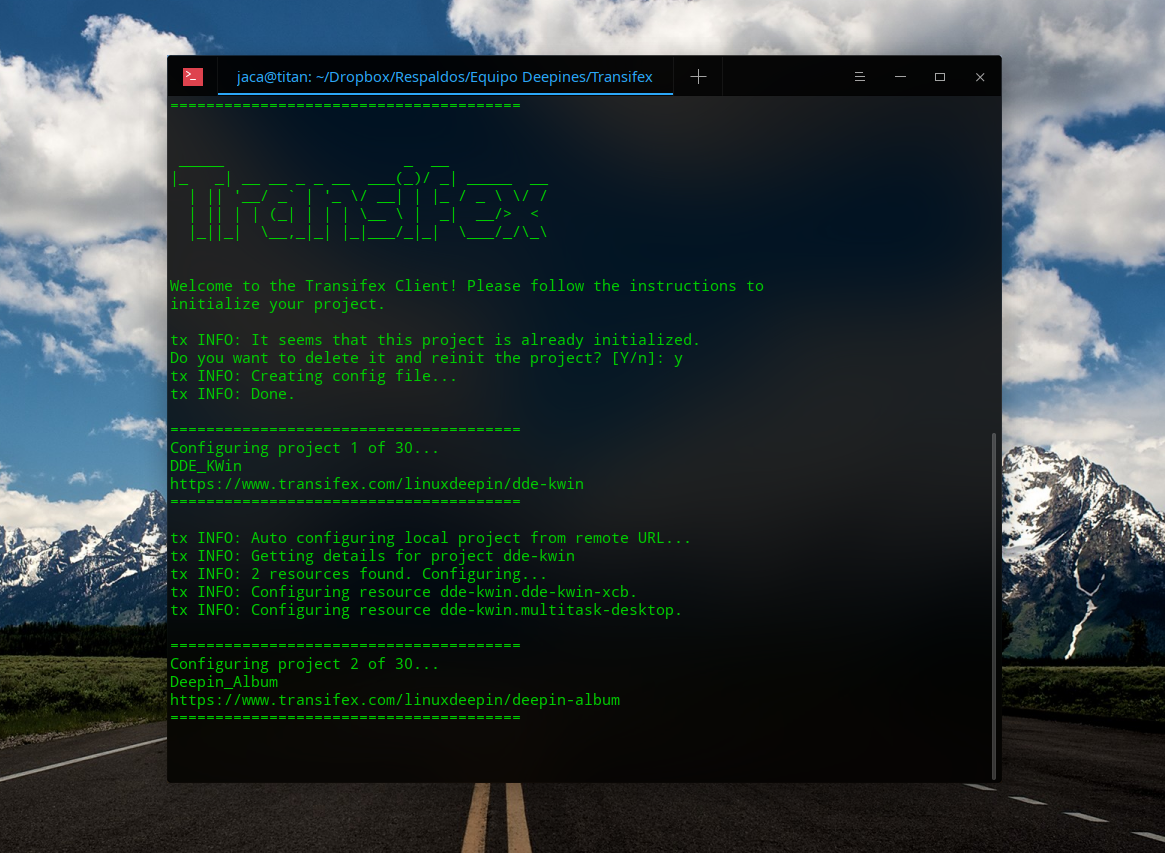Open the terminal hamburger menu

pos(860,77)
